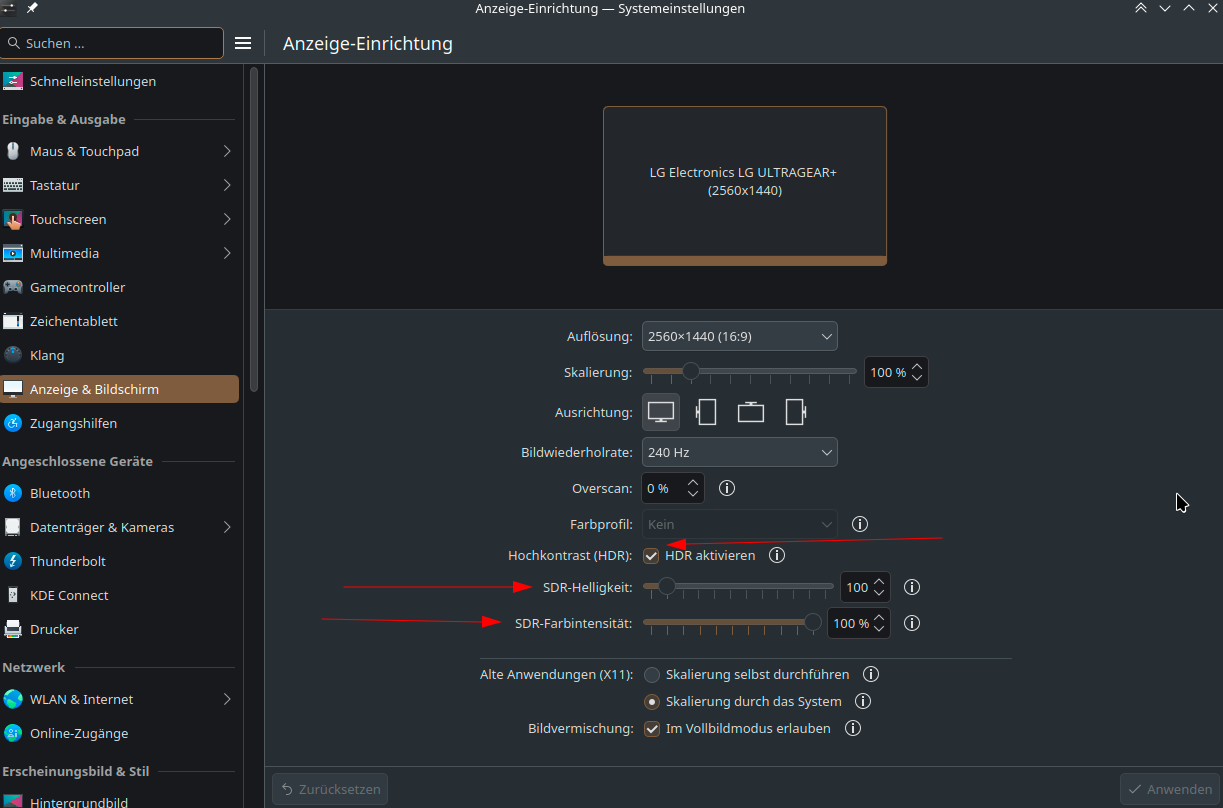Expand Multimedia submenu
This screenshot has width=1223, height=808.
point(227,253)
